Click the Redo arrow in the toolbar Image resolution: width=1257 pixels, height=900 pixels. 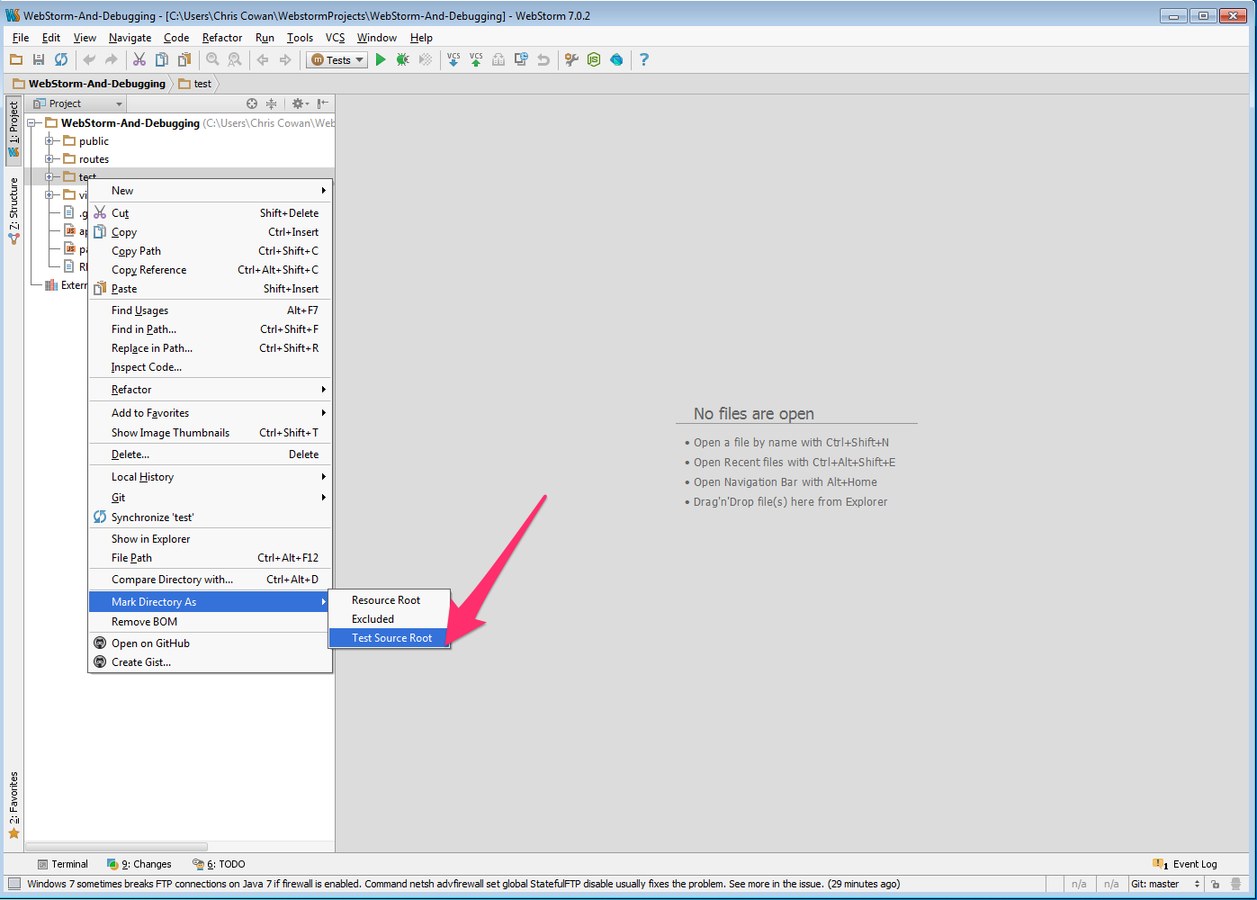pos(111,60)
